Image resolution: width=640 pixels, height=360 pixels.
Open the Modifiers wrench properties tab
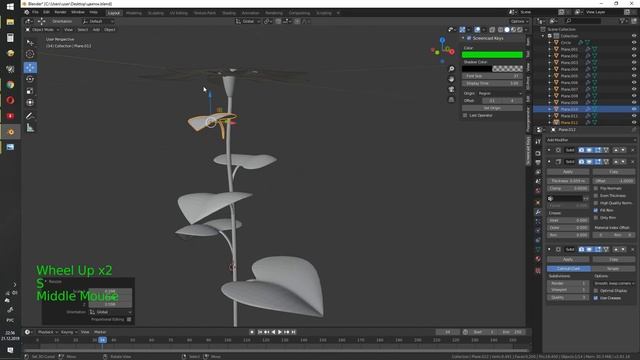(x=538, y=212)
